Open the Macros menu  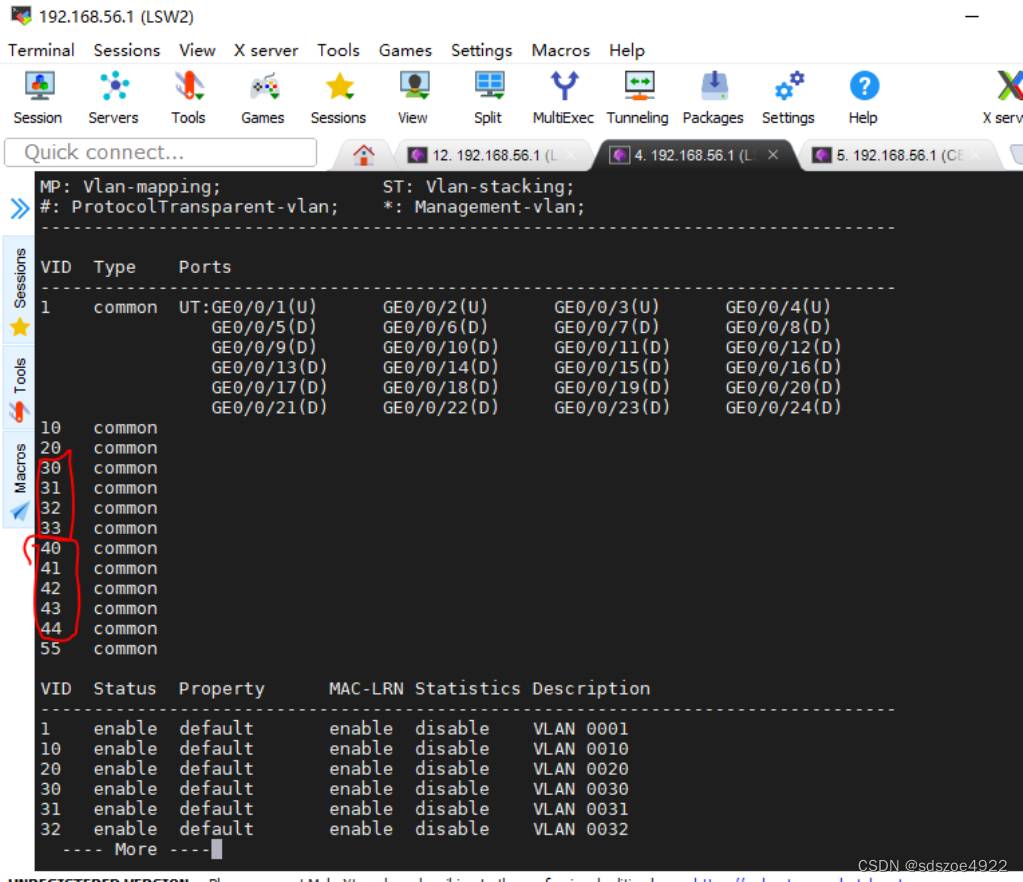click(x=560, y=50)
